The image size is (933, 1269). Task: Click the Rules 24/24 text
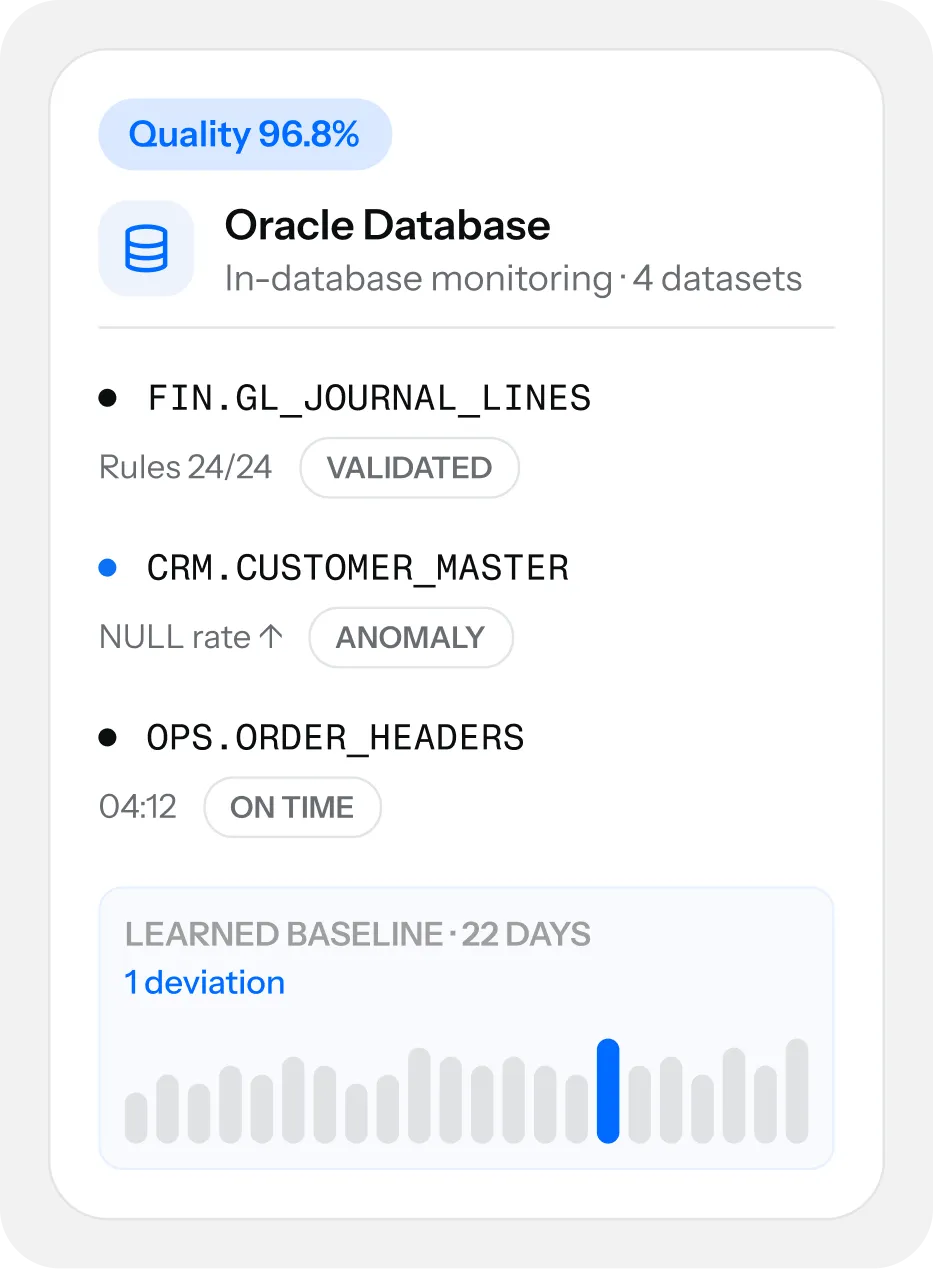pyautogui.click(x=185, y=468)
